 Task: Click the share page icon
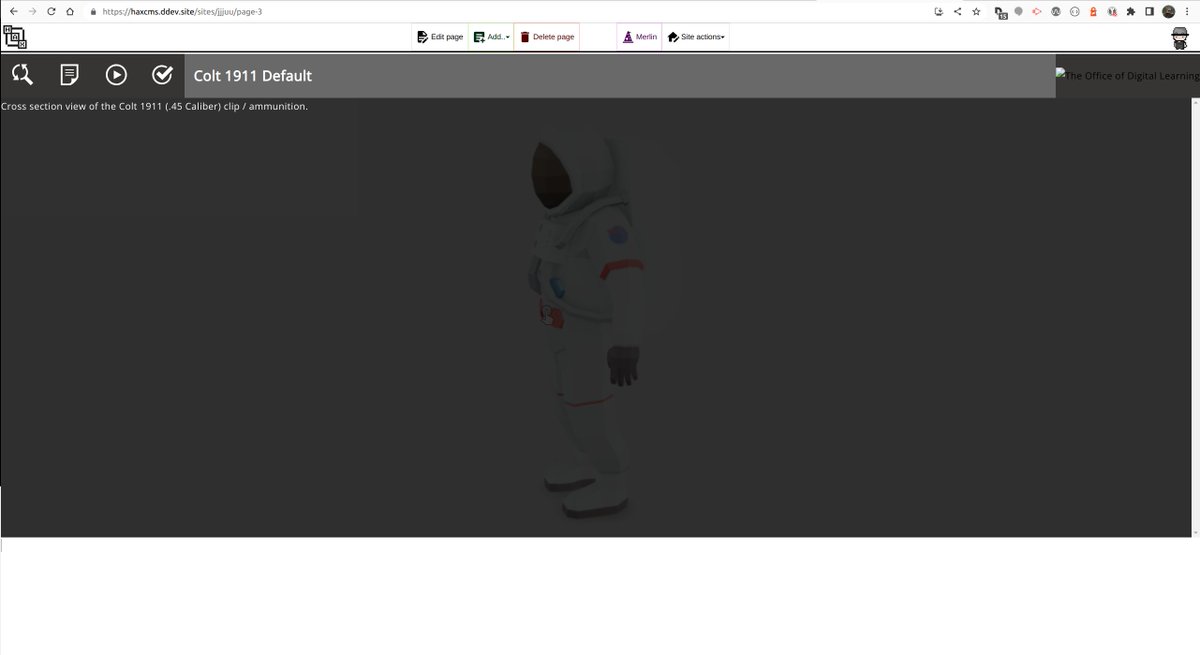957,12
